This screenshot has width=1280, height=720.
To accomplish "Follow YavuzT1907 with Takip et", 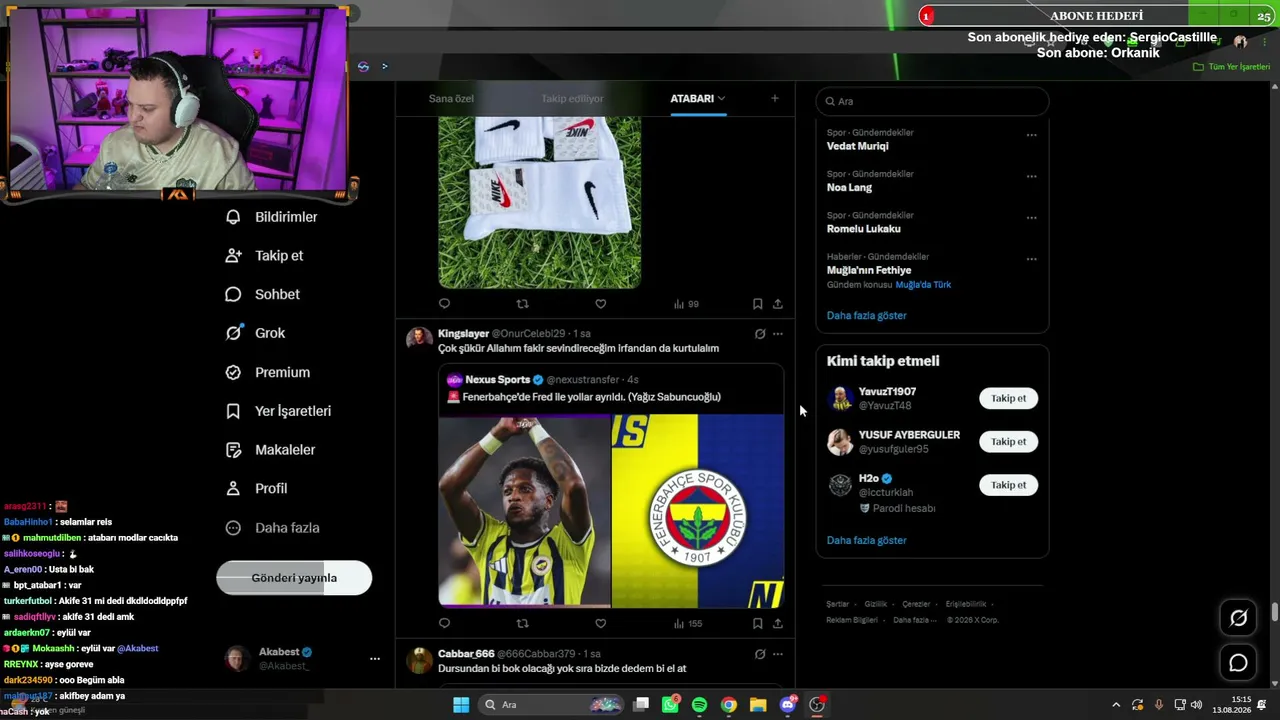I will 1008,398.
